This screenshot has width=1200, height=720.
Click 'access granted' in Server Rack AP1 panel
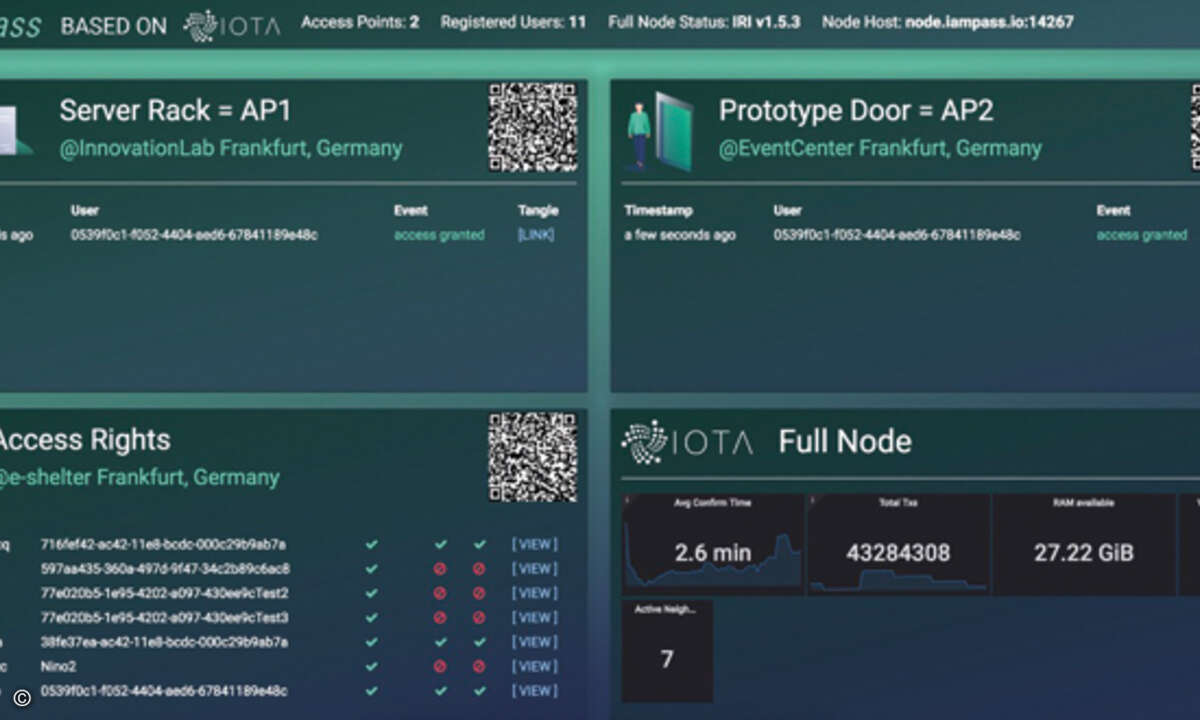coord(439,235)
